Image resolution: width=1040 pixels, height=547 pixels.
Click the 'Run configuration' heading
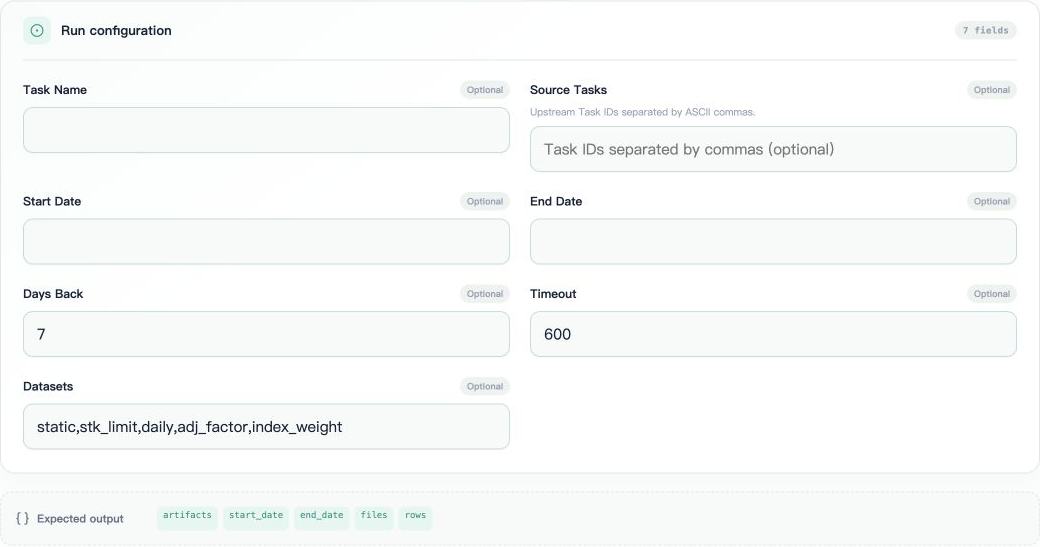(x=116, y=30)
